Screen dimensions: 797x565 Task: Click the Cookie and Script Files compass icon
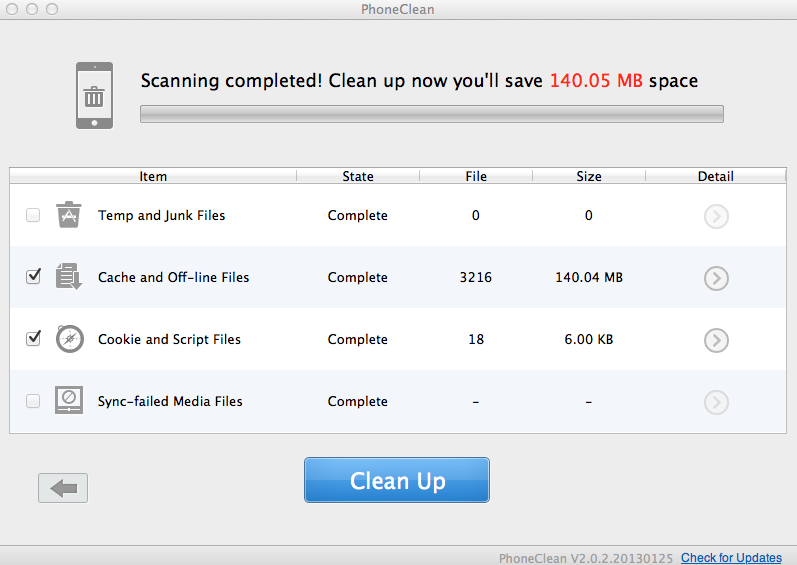(x=70, y=339)
